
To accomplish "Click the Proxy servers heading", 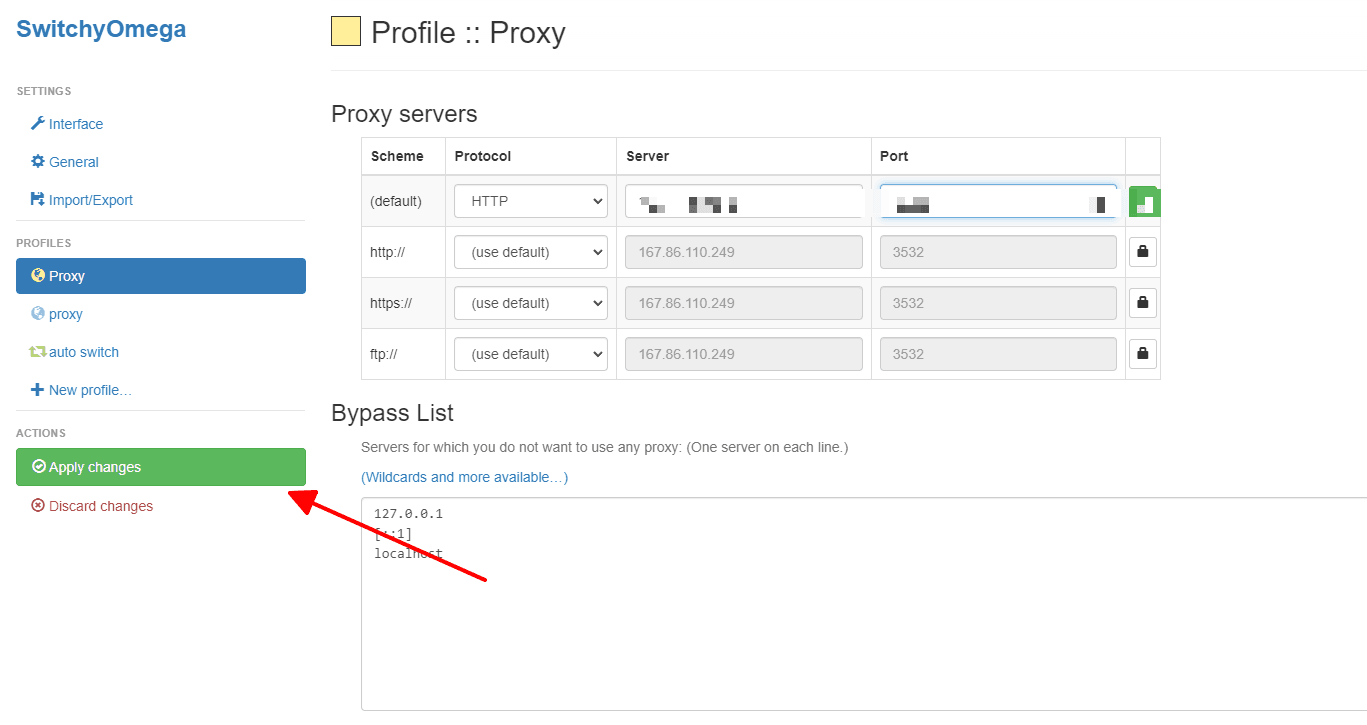I will tap(404, 114).
